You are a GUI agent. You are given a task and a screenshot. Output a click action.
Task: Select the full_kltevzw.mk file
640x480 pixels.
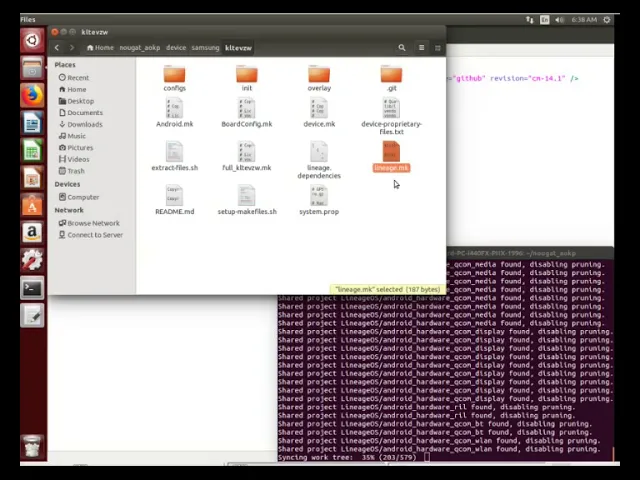(x=247, y=156)
